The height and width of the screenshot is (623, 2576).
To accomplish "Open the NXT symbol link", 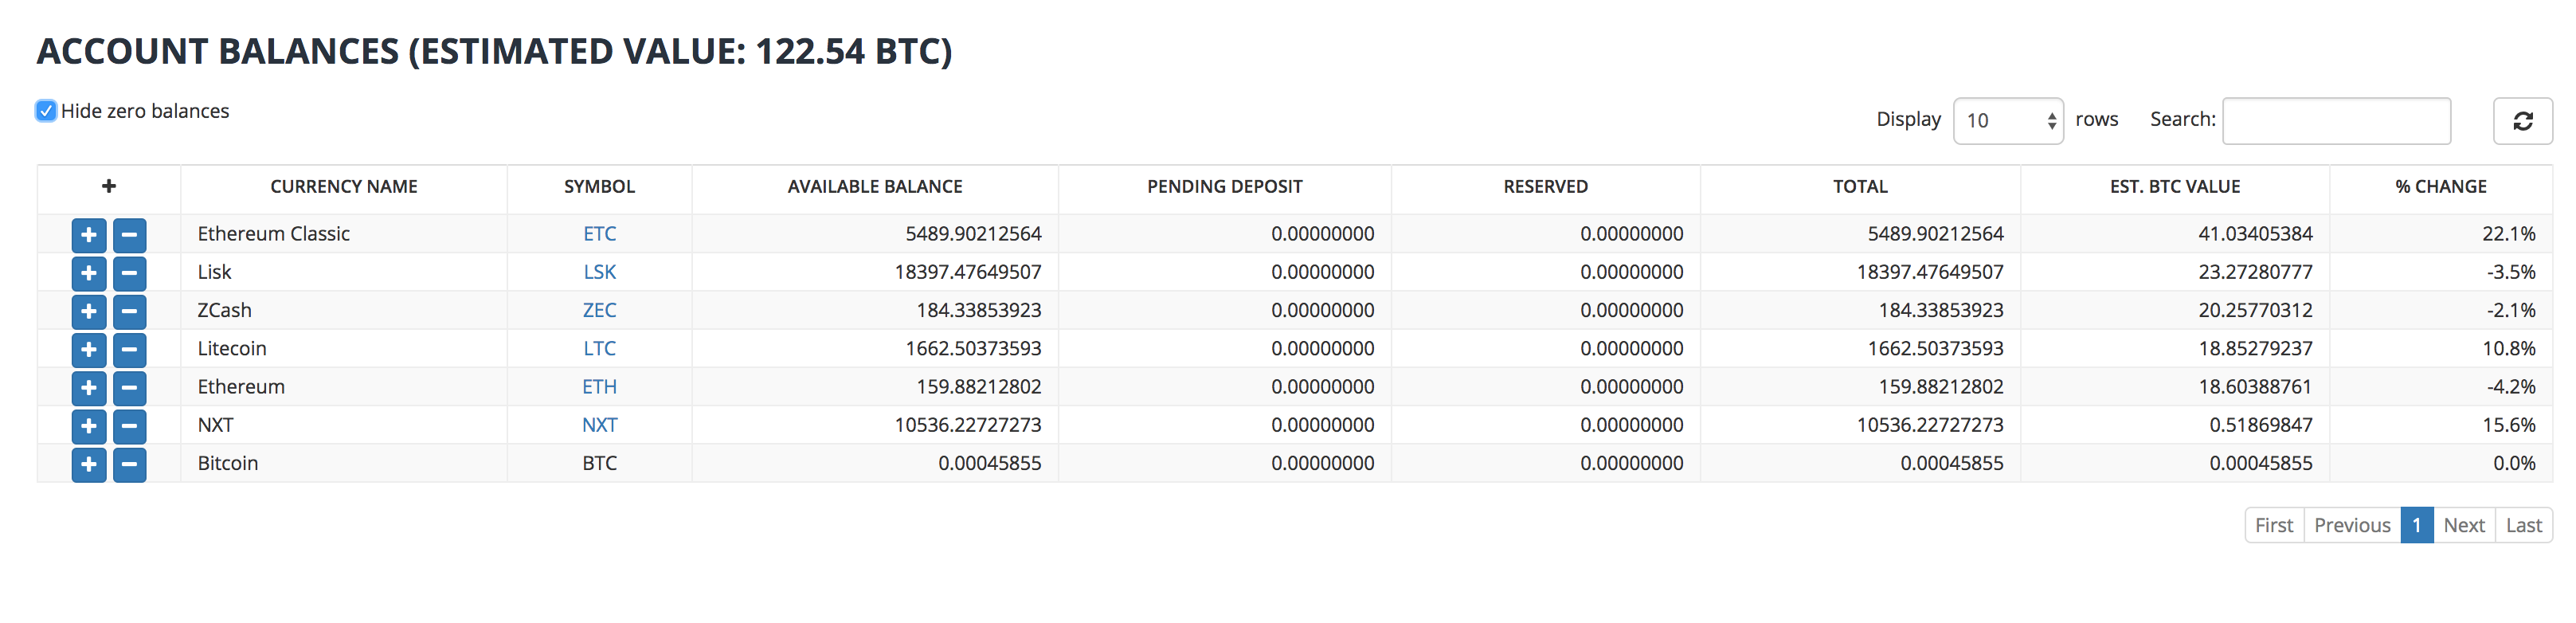I will [x=599, y=425].
